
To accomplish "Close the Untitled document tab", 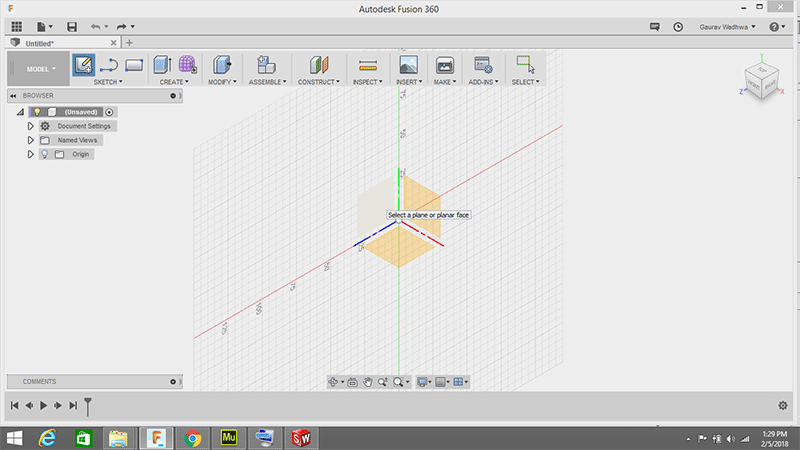I will tap(114, 43).
